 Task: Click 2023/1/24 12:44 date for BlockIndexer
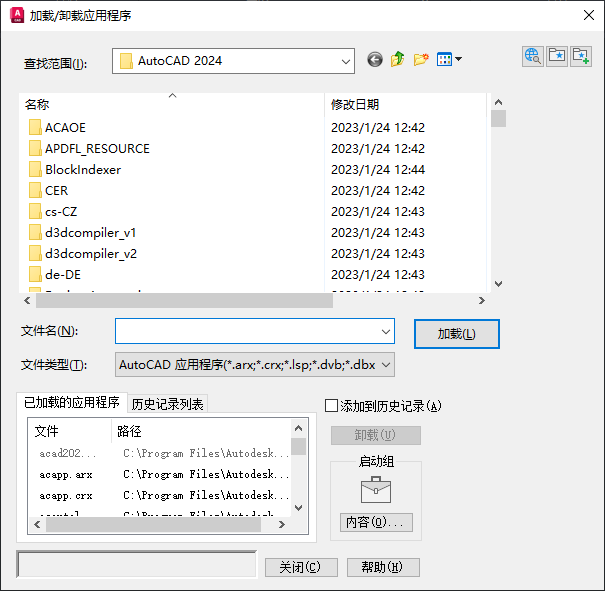click(x=378, y=169)
